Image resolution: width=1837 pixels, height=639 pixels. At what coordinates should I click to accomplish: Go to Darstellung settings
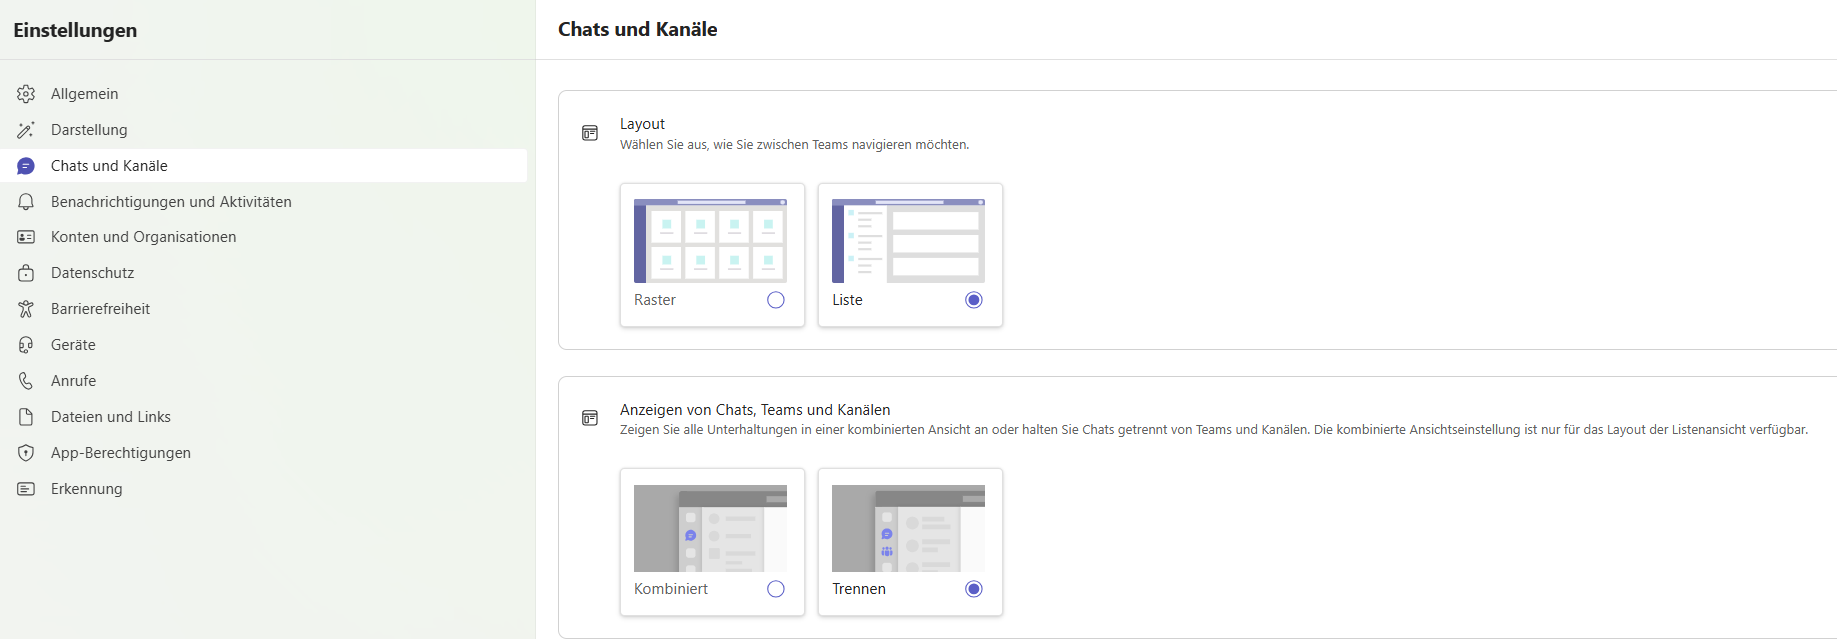pyautogui.click(x=264, y=130)
